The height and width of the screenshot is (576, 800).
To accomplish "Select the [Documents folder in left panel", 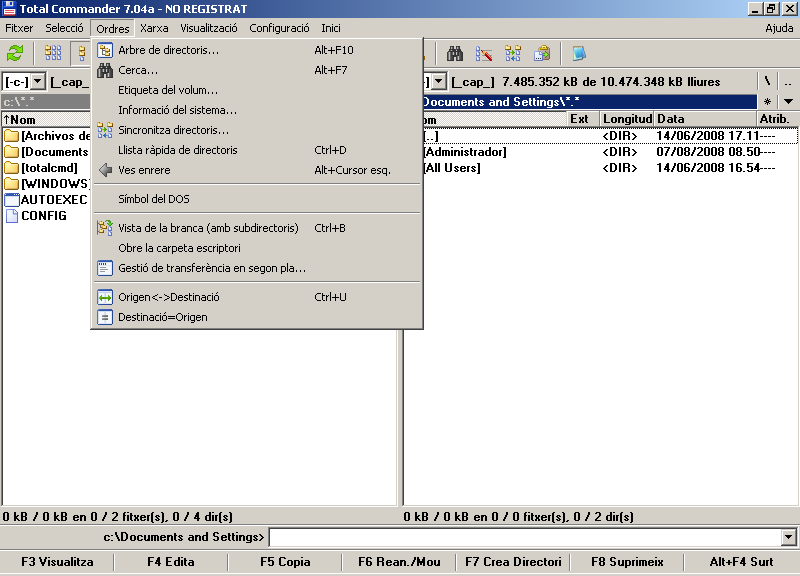I will tap(46, 152).
